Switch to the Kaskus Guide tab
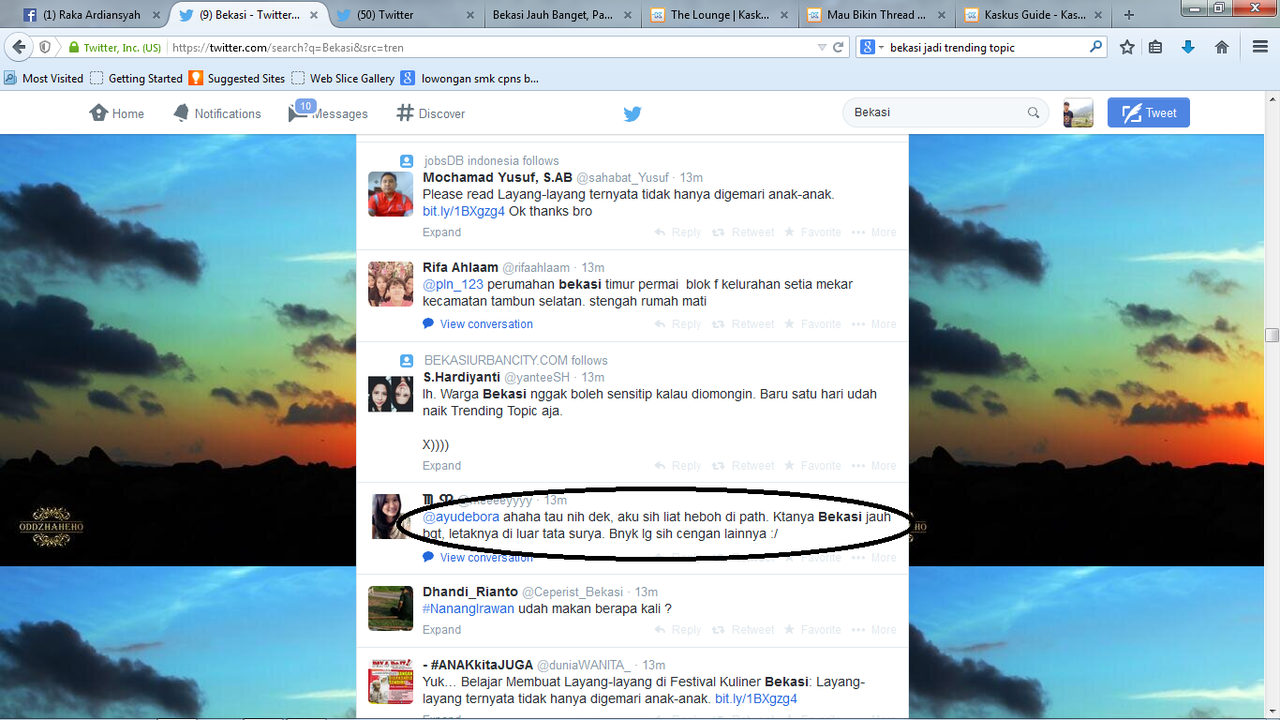Viewport: 1280px width, 720px height. coord(1034,15)
